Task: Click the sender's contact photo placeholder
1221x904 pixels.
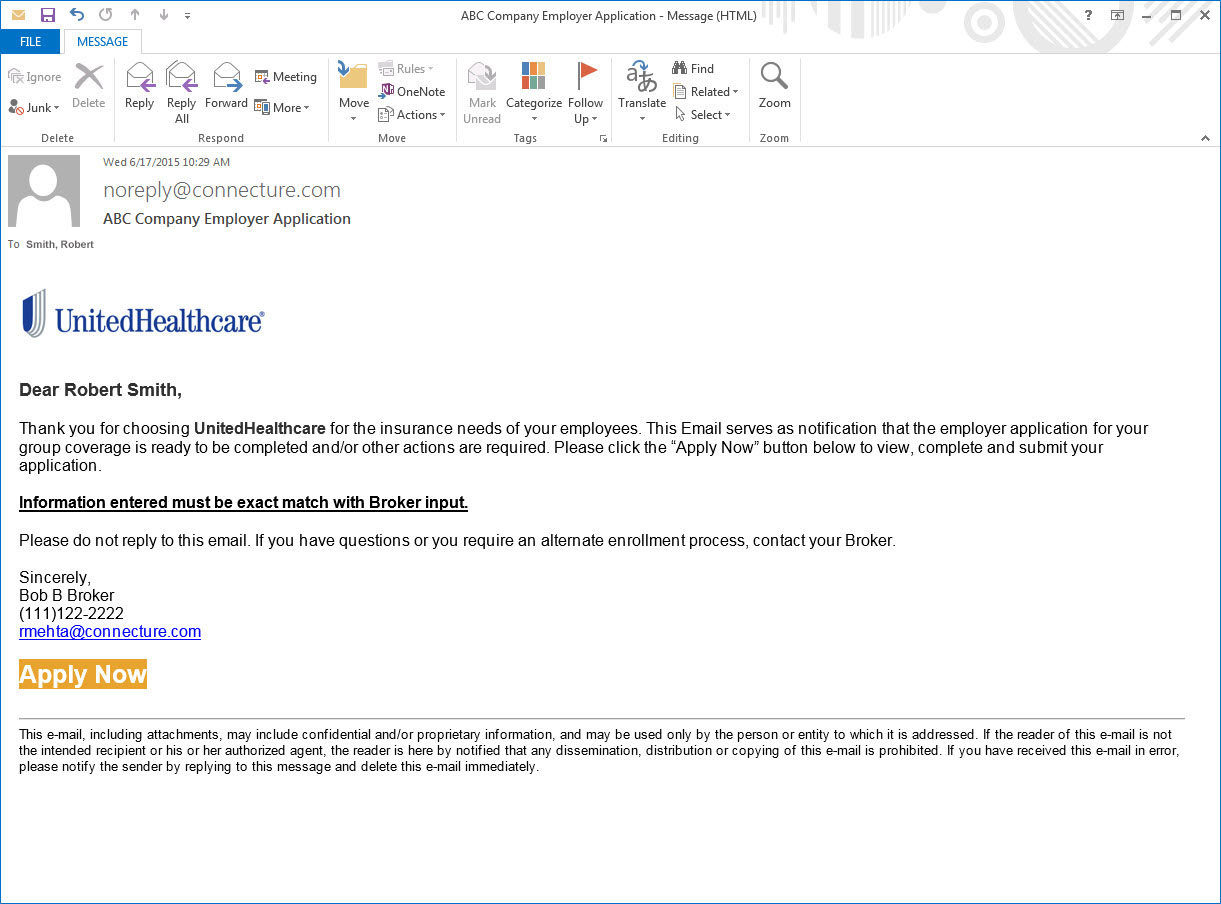Action: [44, 191]
